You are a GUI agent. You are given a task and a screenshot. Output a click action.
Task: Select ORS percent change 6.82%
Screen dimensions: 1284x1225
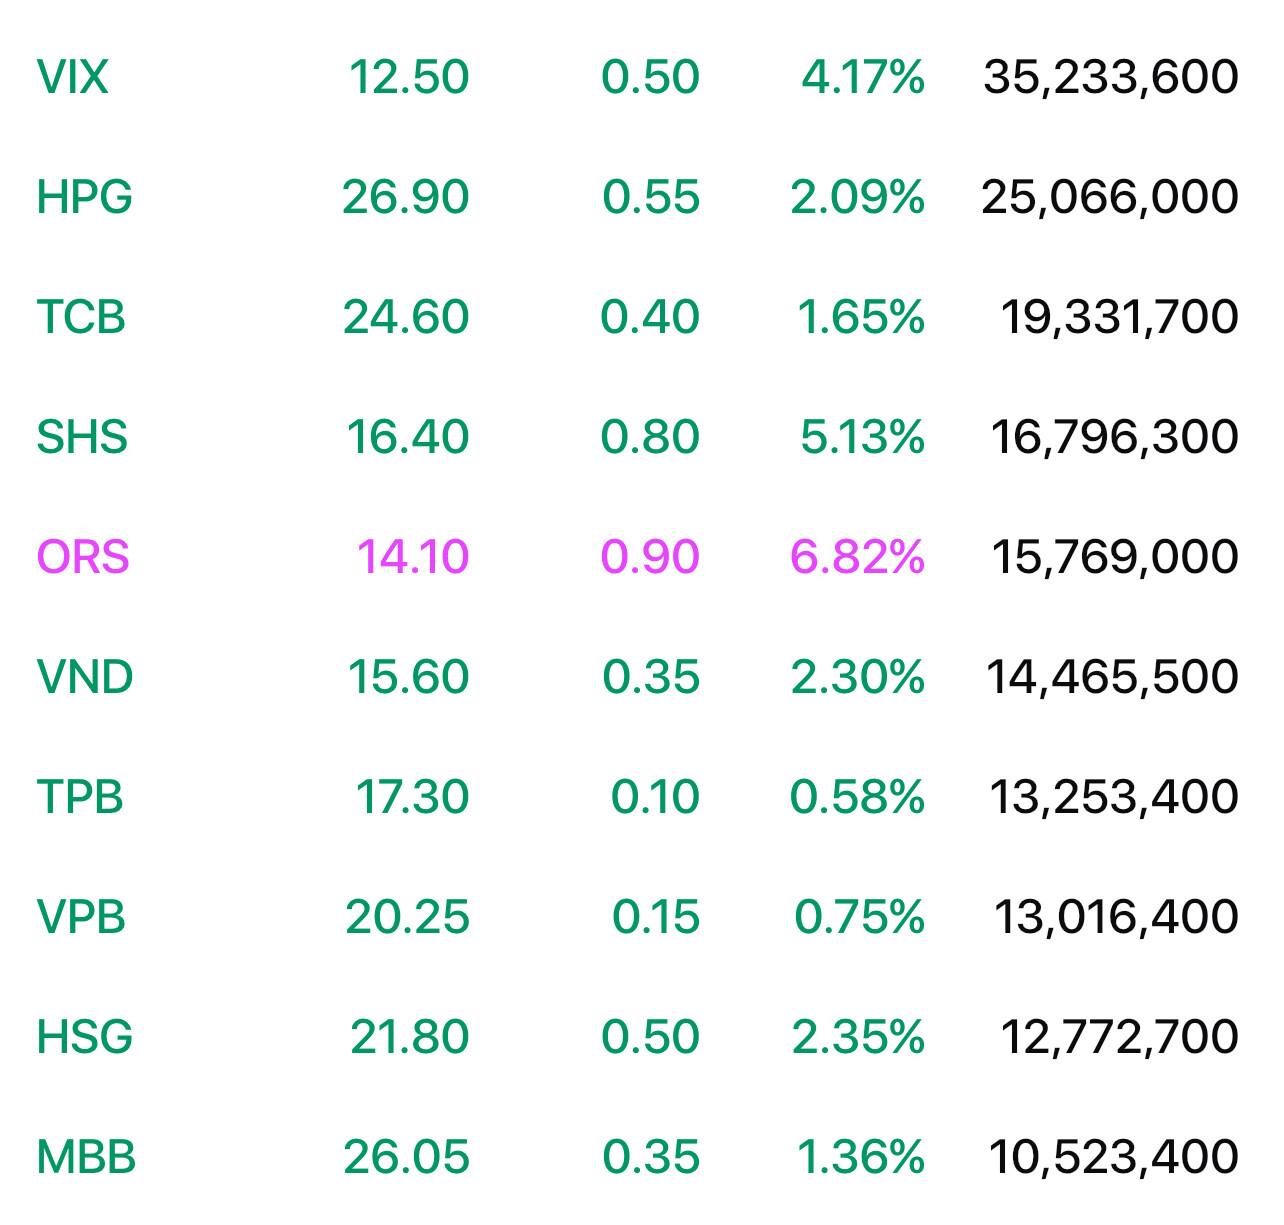pos(857,557)
